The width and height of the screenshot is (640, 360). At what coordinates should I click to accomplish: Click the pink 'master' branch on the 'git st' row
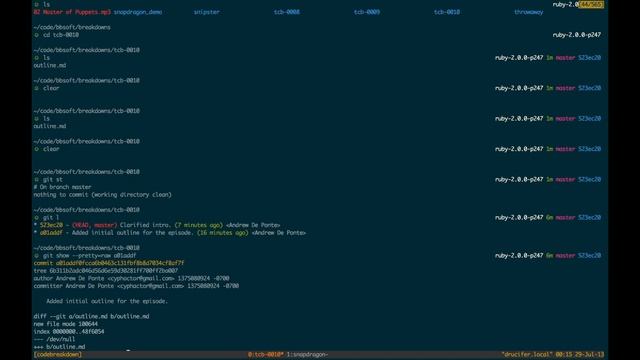pyautogui.click(x=565, y=179)
